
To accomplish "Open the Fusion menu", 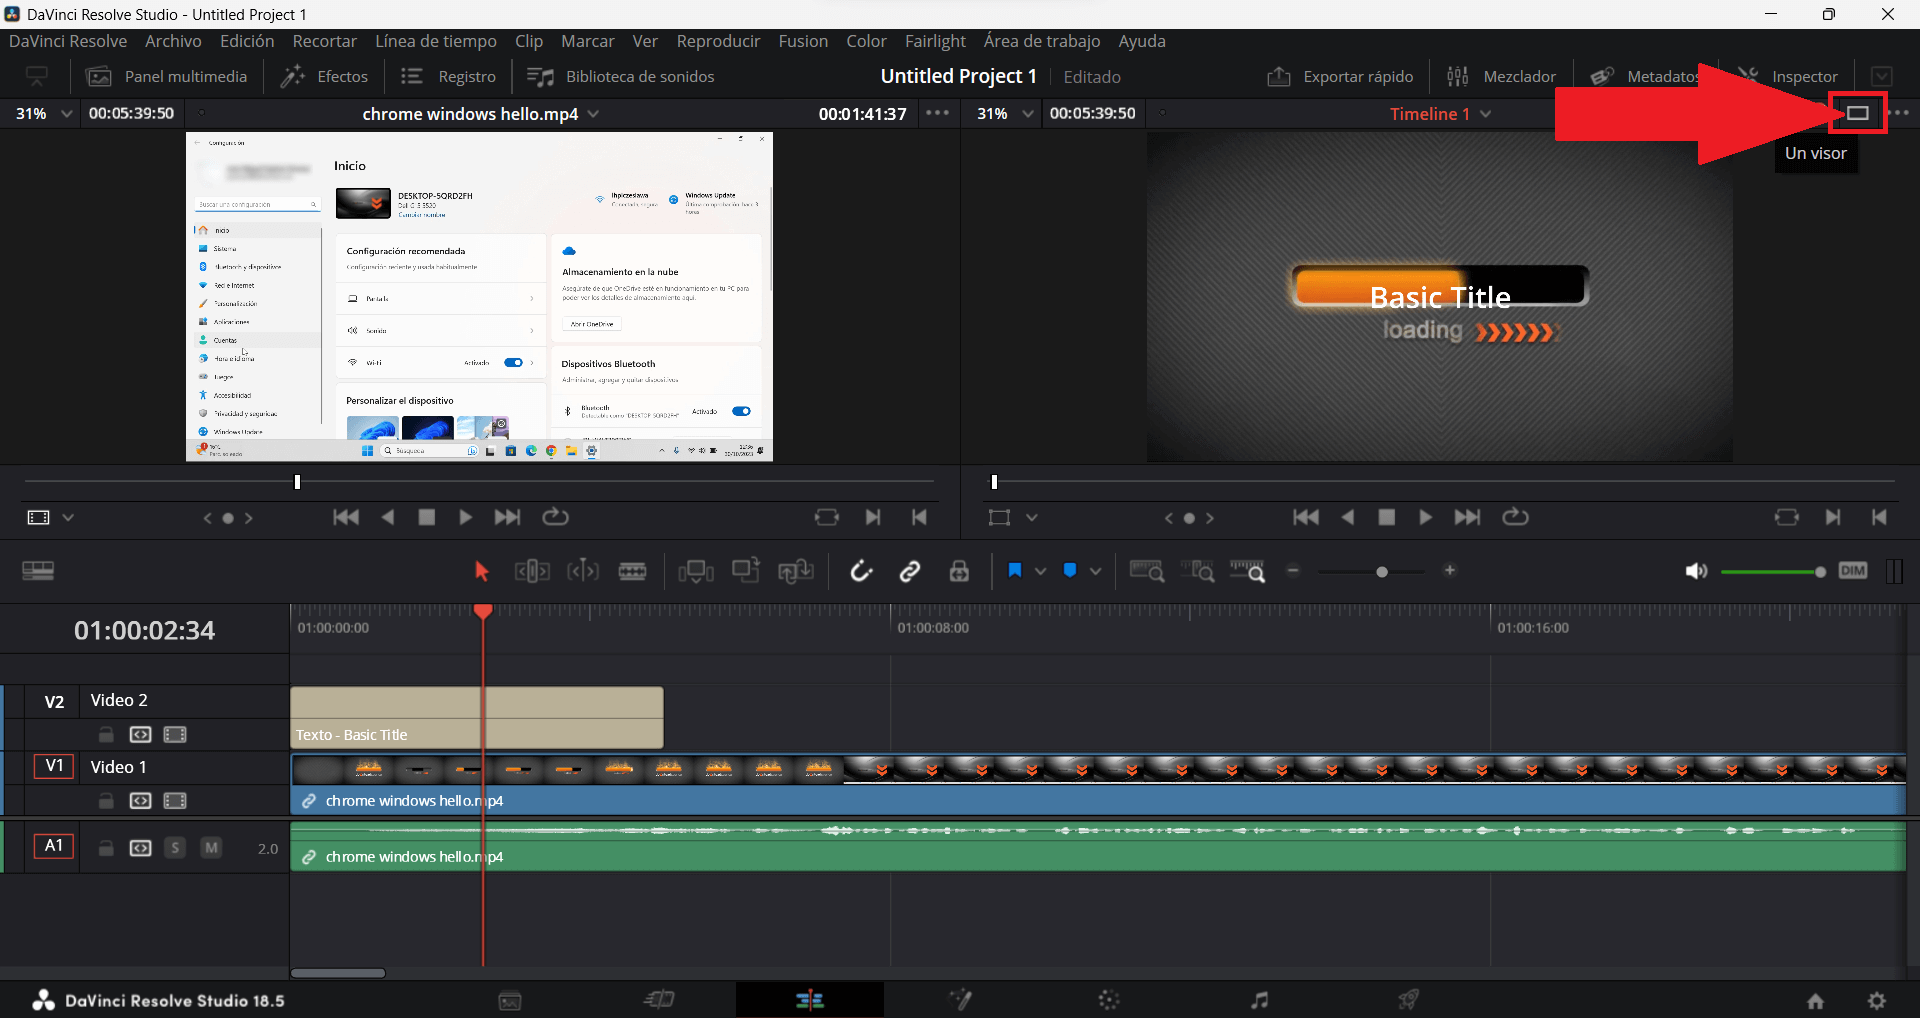I will (x=803, y=41).
